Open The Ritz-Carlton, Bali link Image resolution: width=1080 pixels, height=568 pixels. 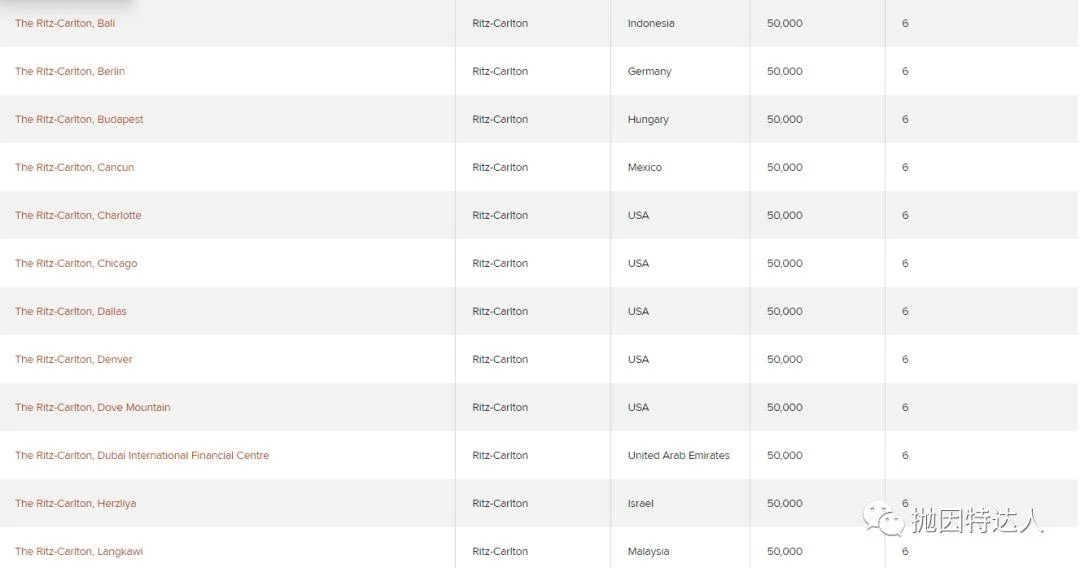tap(65, 23)
